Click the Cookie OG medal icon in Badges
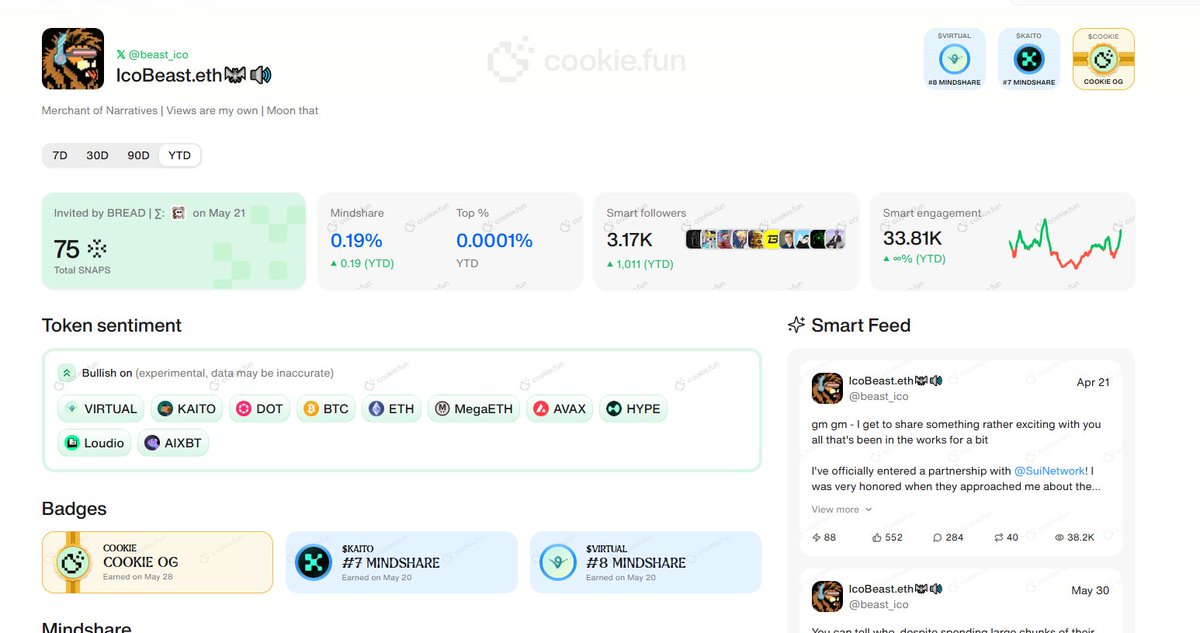Screen dimensions: 1200x633 point(74,562)
